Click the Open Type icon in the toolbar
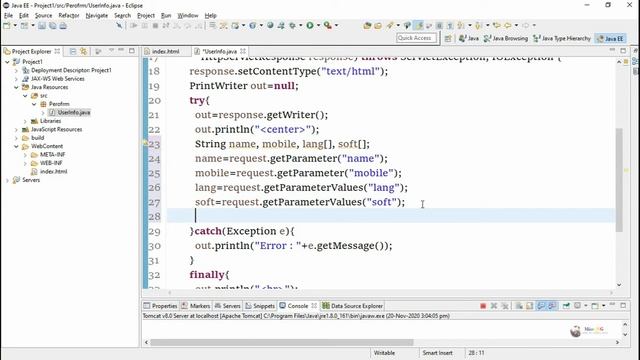 [367, 25]
